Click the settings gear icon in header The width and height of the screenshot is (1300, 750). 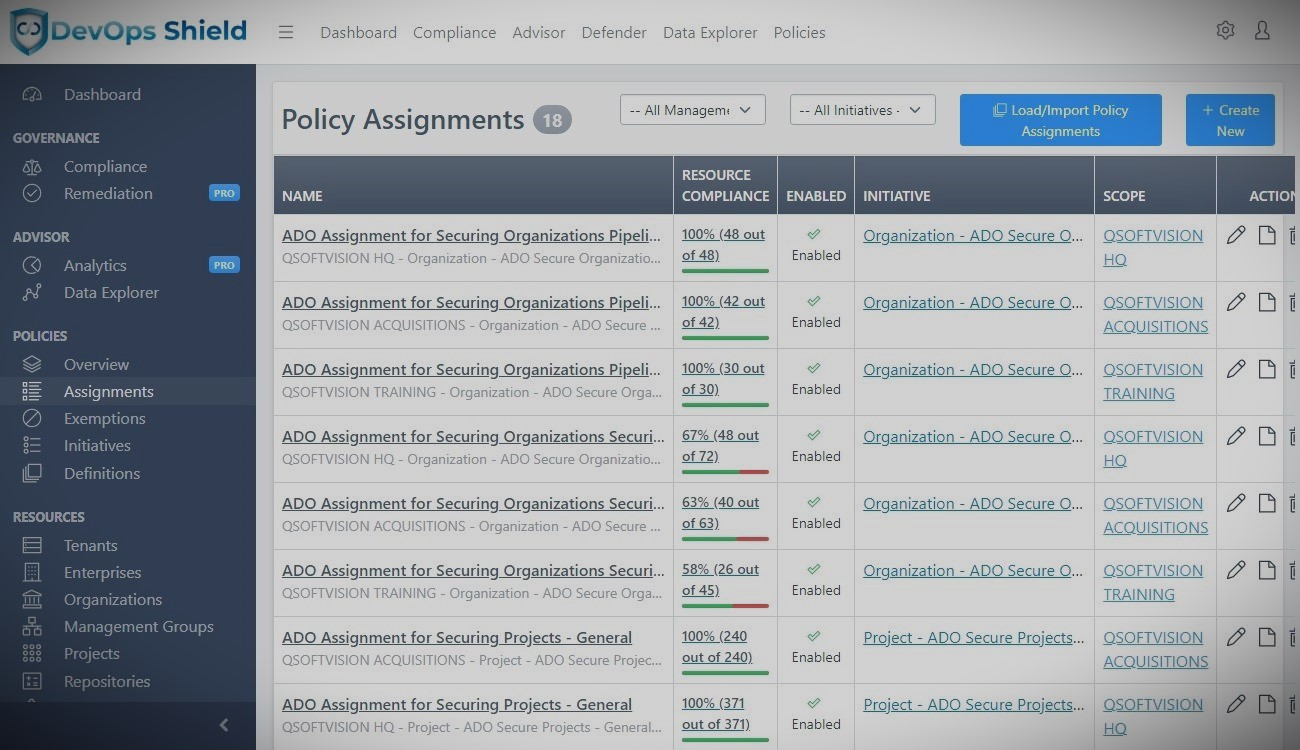(x=1225, y=31)
